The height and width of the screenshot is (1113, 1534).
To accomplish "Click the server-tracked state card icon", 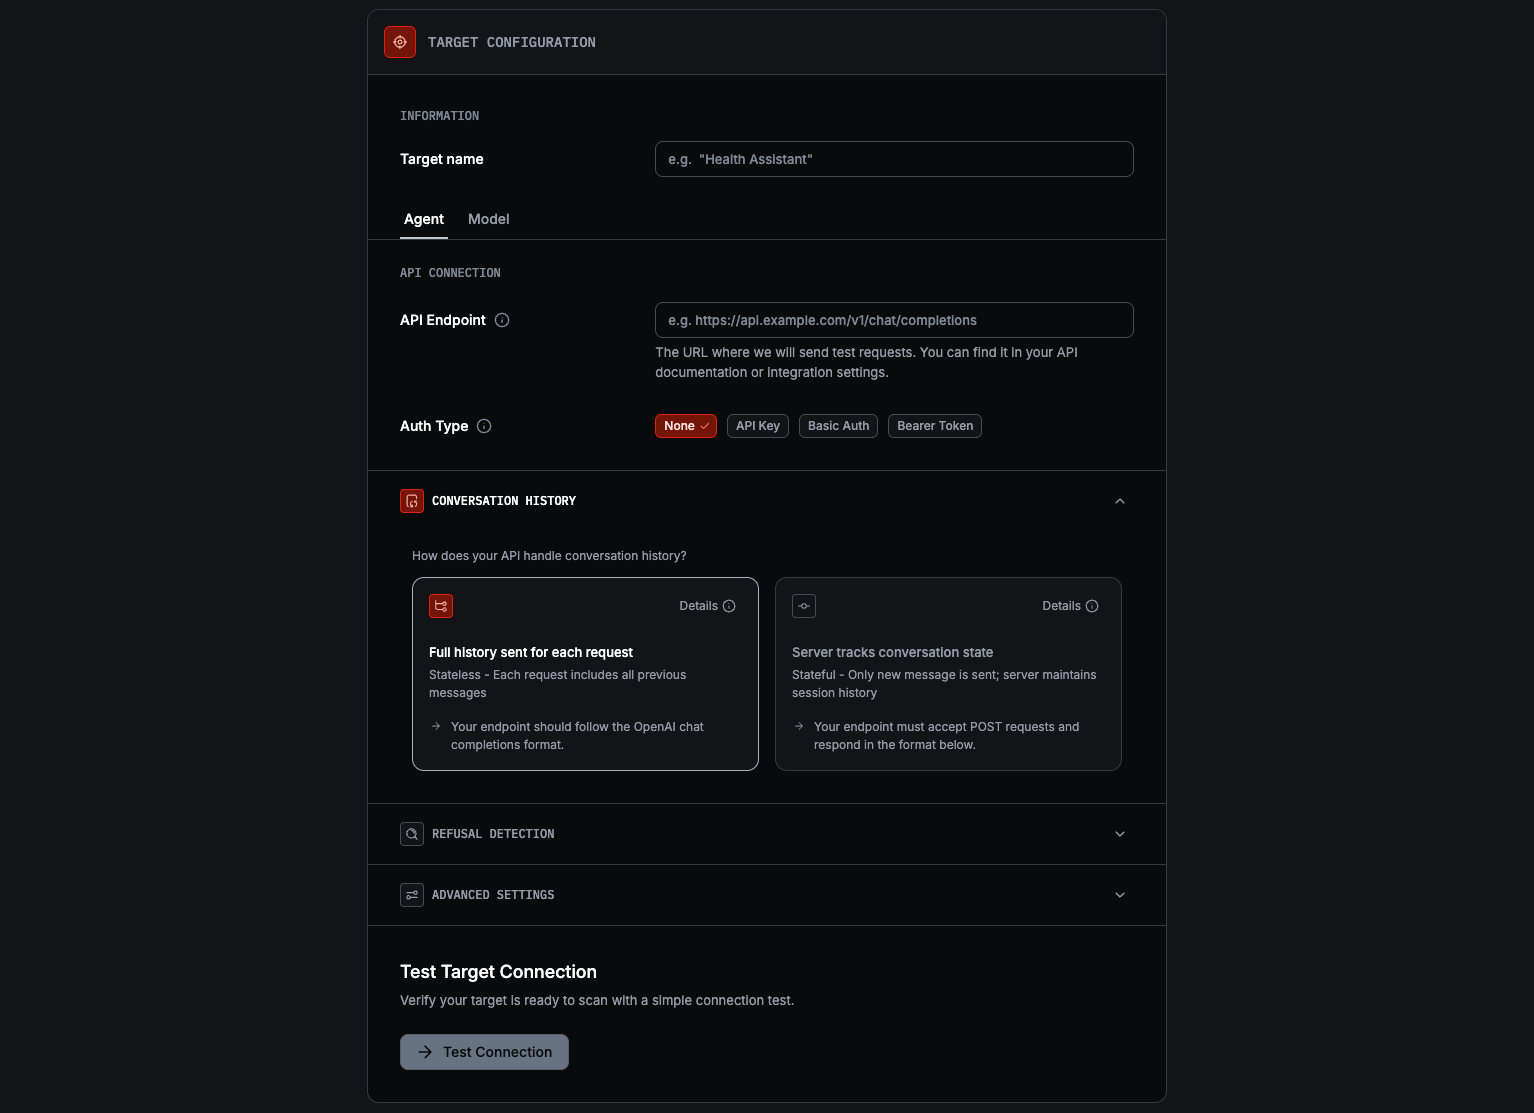I will pyautogui.click(x=804, y=606).
